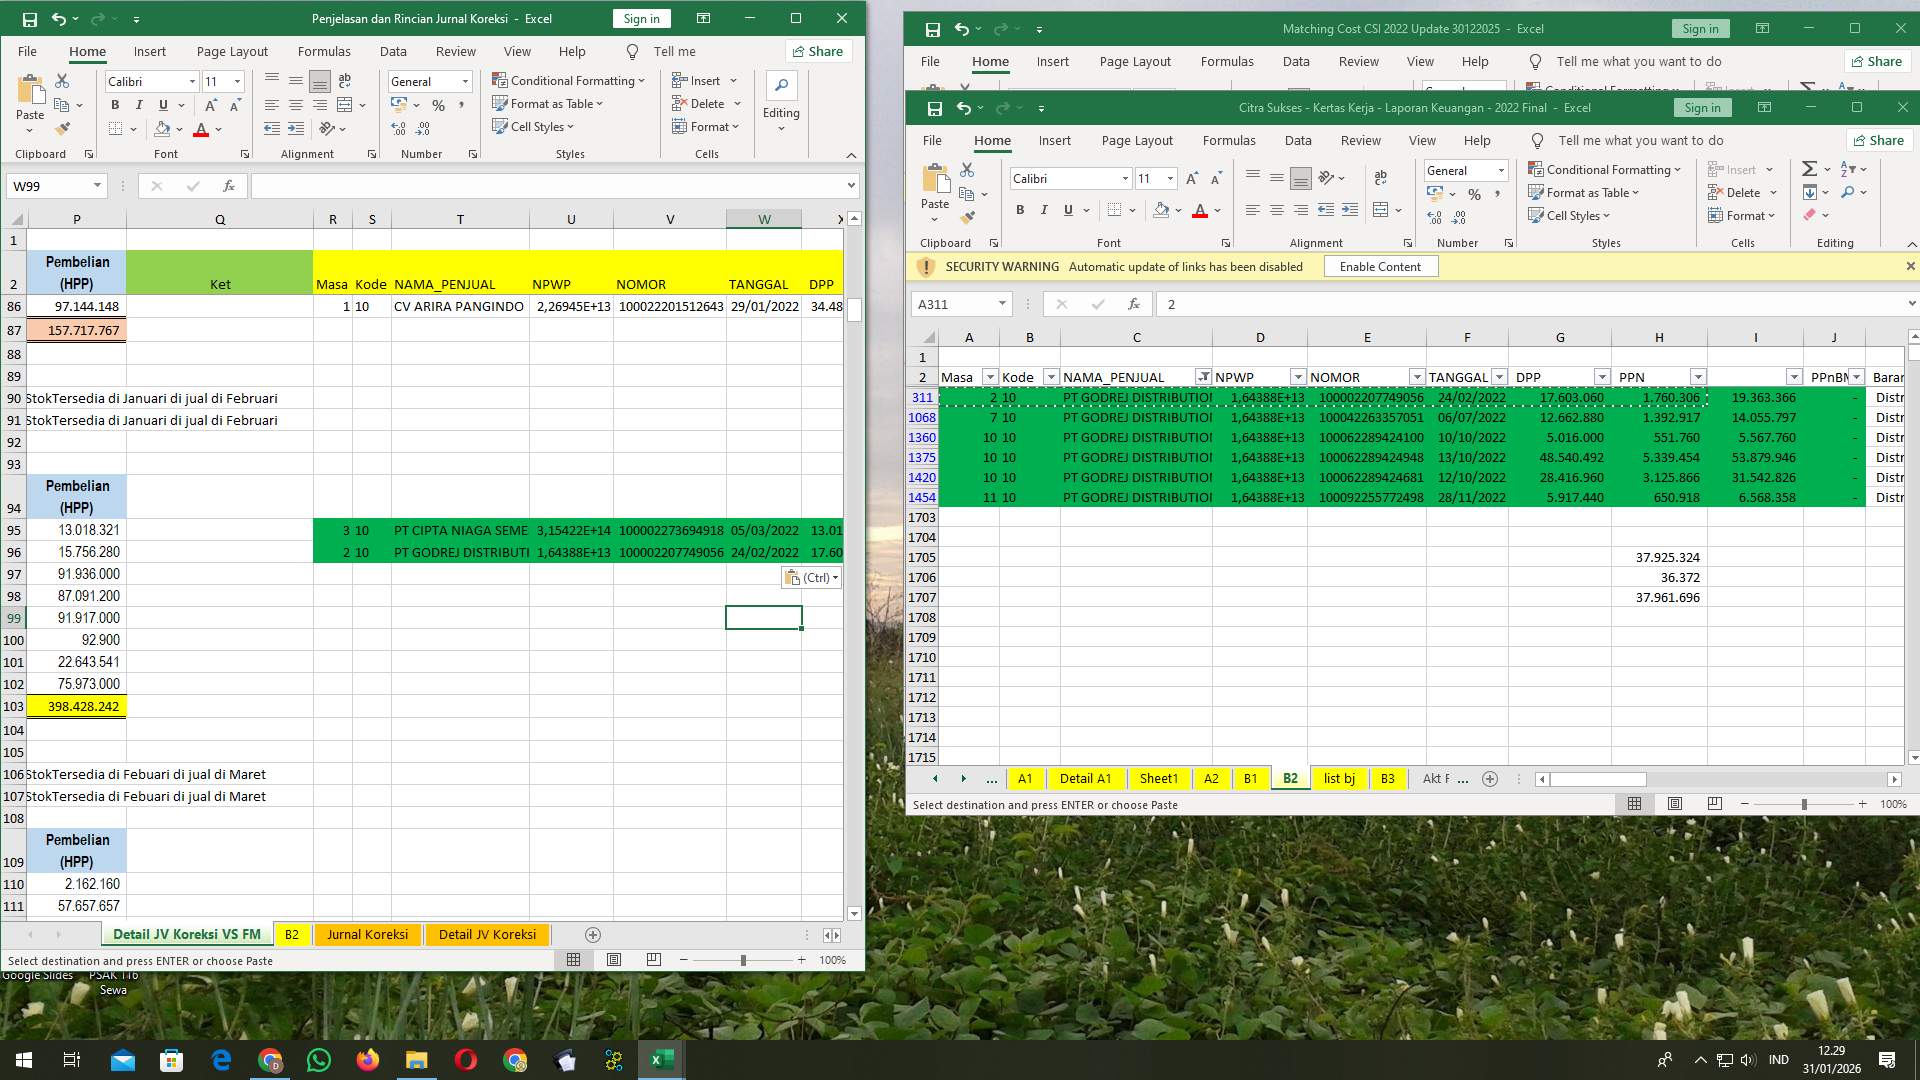Apply underline formatting in Citra Sukses workbook

click(x=1067, y=210)
